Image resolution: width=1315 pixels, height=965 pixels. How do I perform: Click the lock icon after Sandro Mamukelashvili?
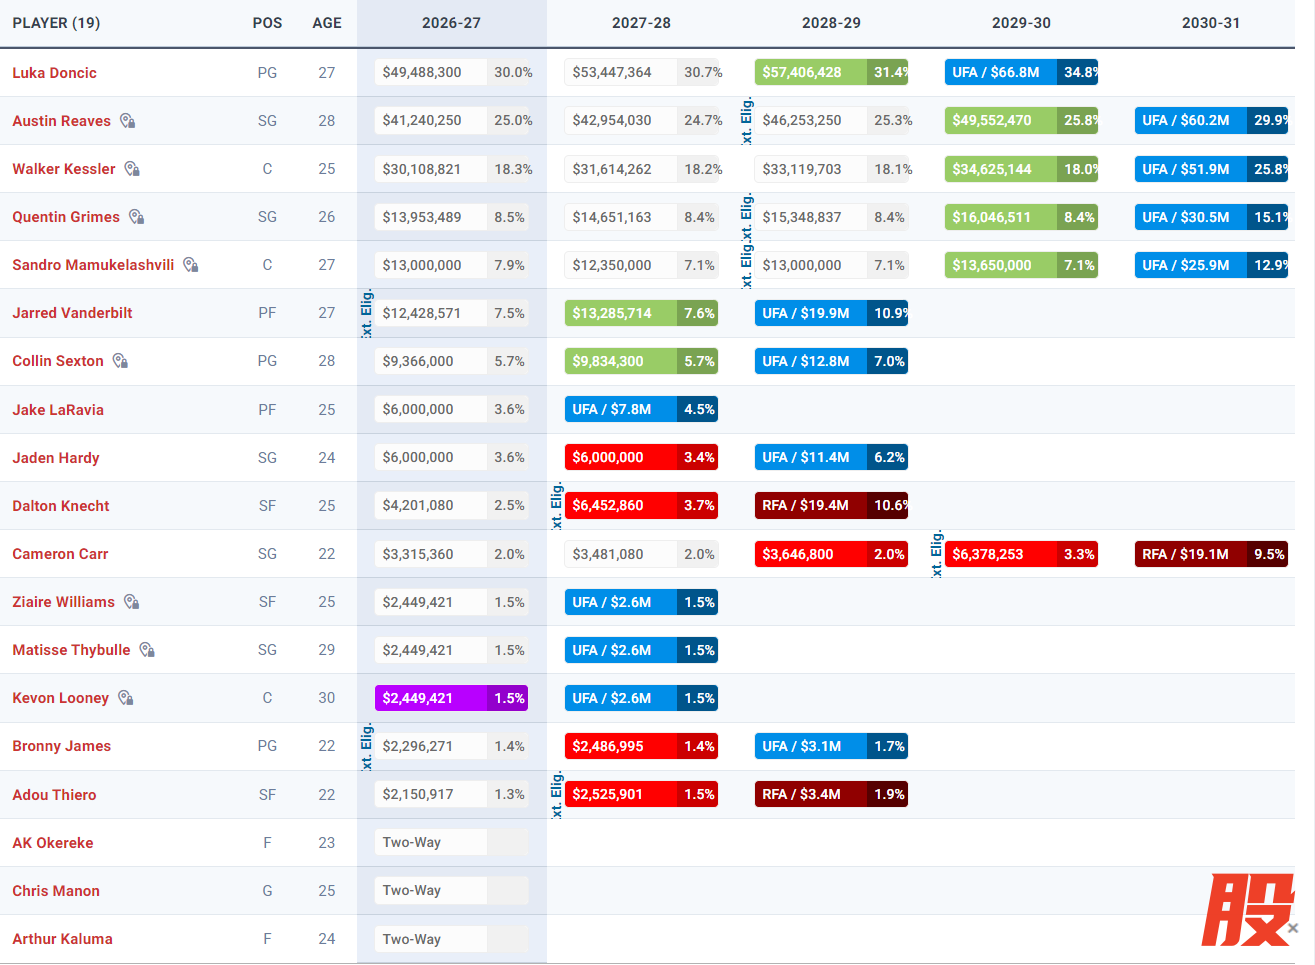[x=190, y=265]
